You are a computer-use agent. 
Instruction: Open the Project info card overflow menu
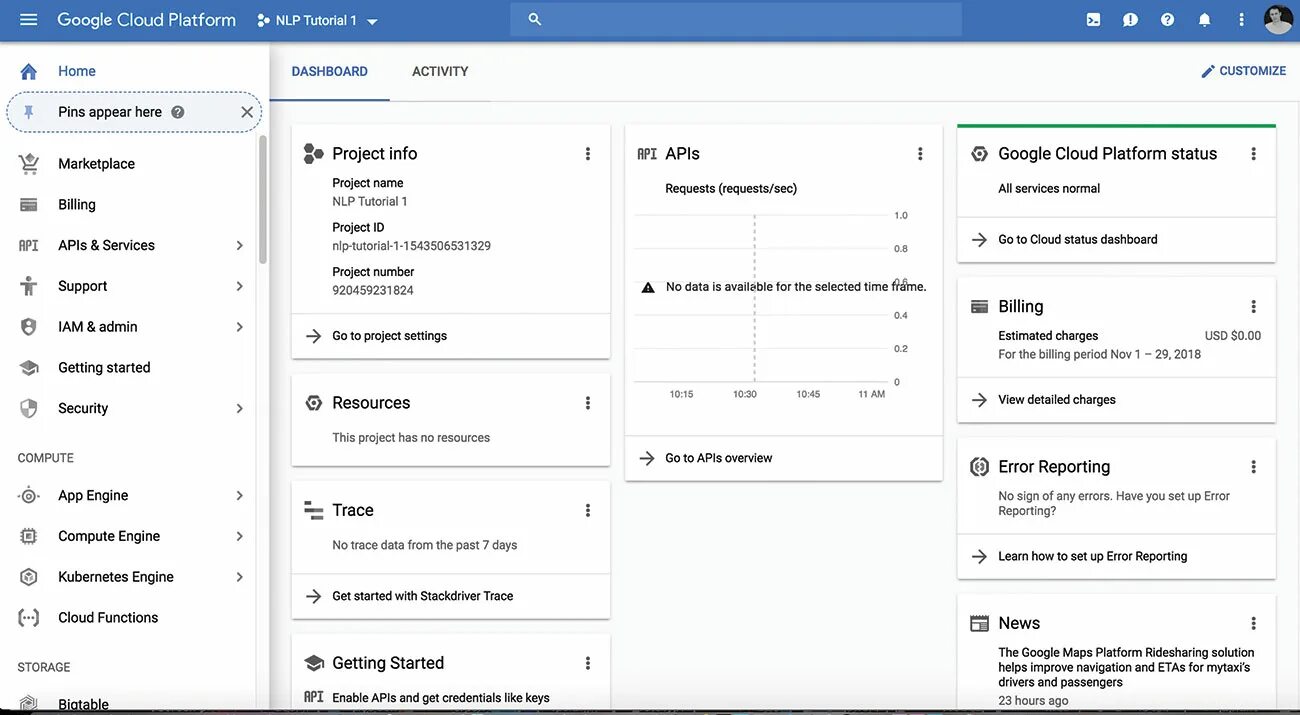pos(587,152)
